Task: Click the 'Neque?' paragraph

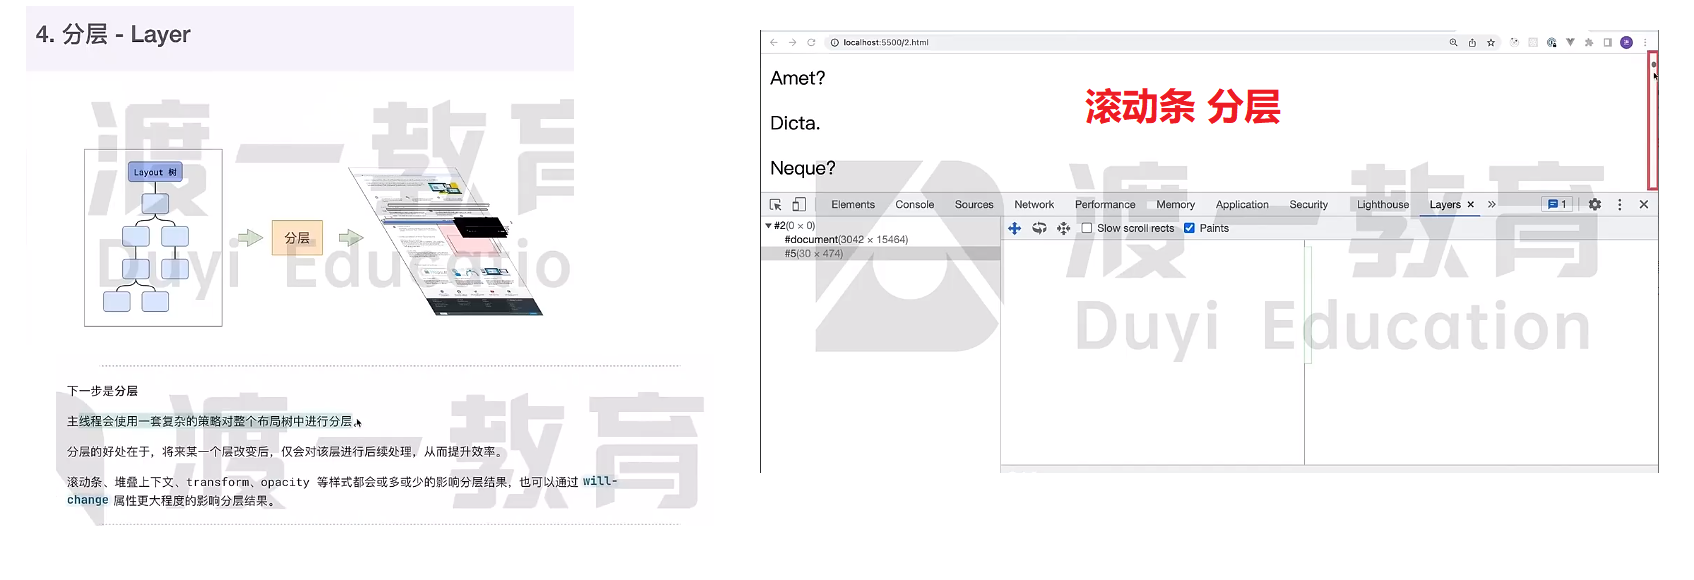Action: coord(803,168)
